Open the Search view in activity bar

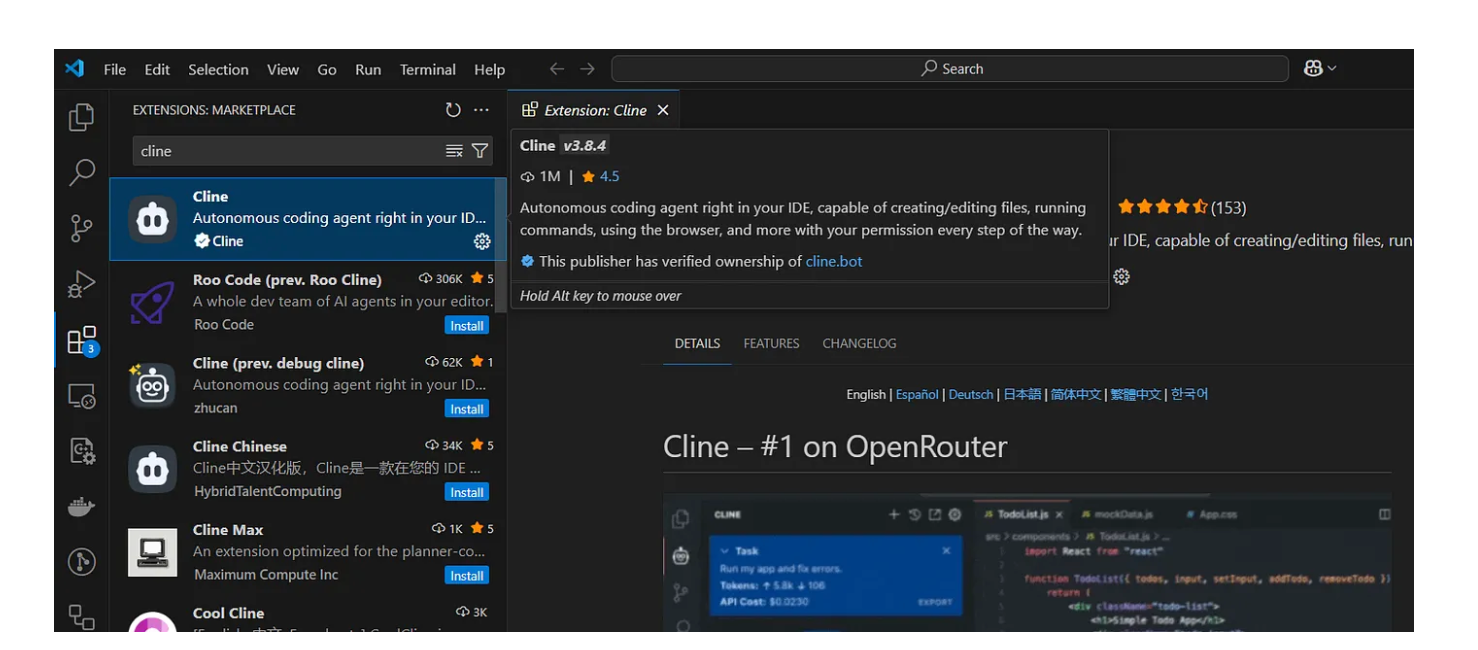click(81, 172)
